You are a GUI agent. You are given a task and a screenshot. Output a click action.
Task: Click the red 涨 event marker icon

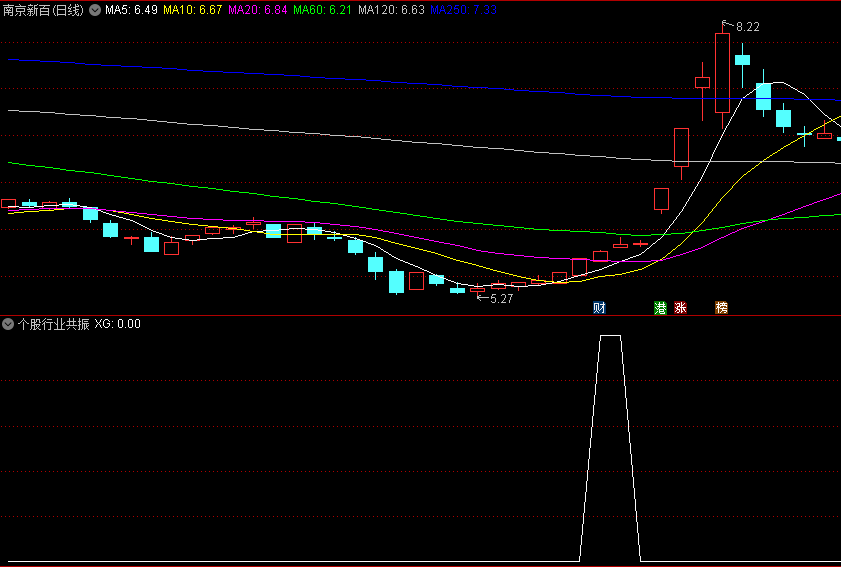tap(681, 307)
